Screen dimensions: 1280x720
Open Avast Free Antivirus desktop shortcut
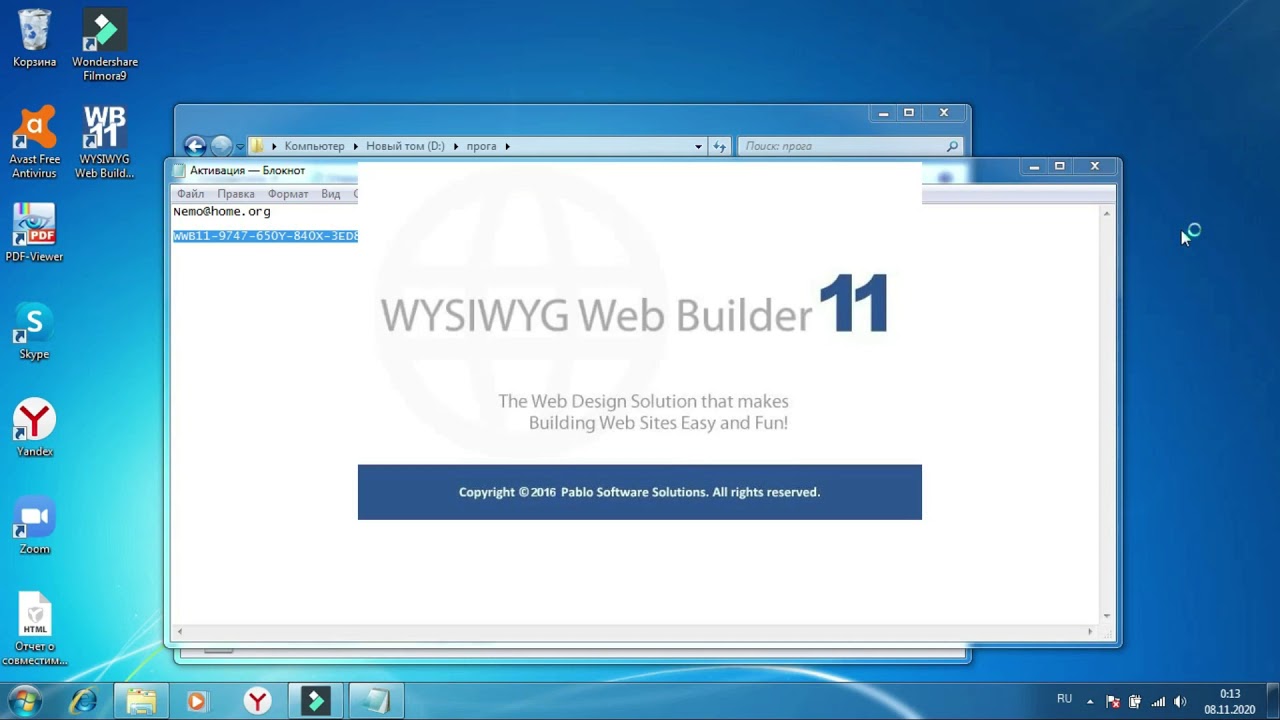tap(34, 142)
